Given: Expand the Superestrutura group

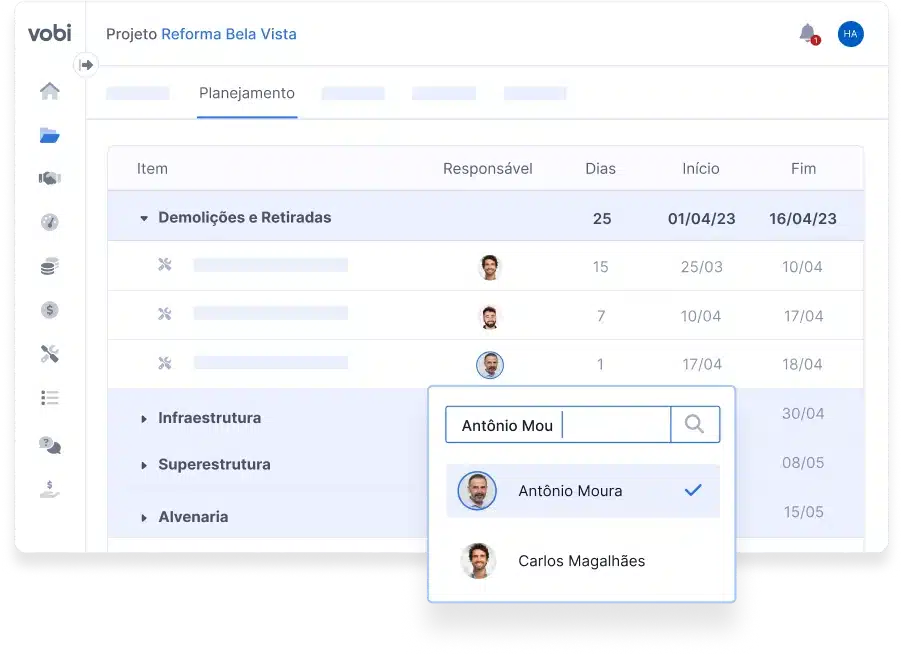Looking at the screenshot, I should tap(144, 466).
